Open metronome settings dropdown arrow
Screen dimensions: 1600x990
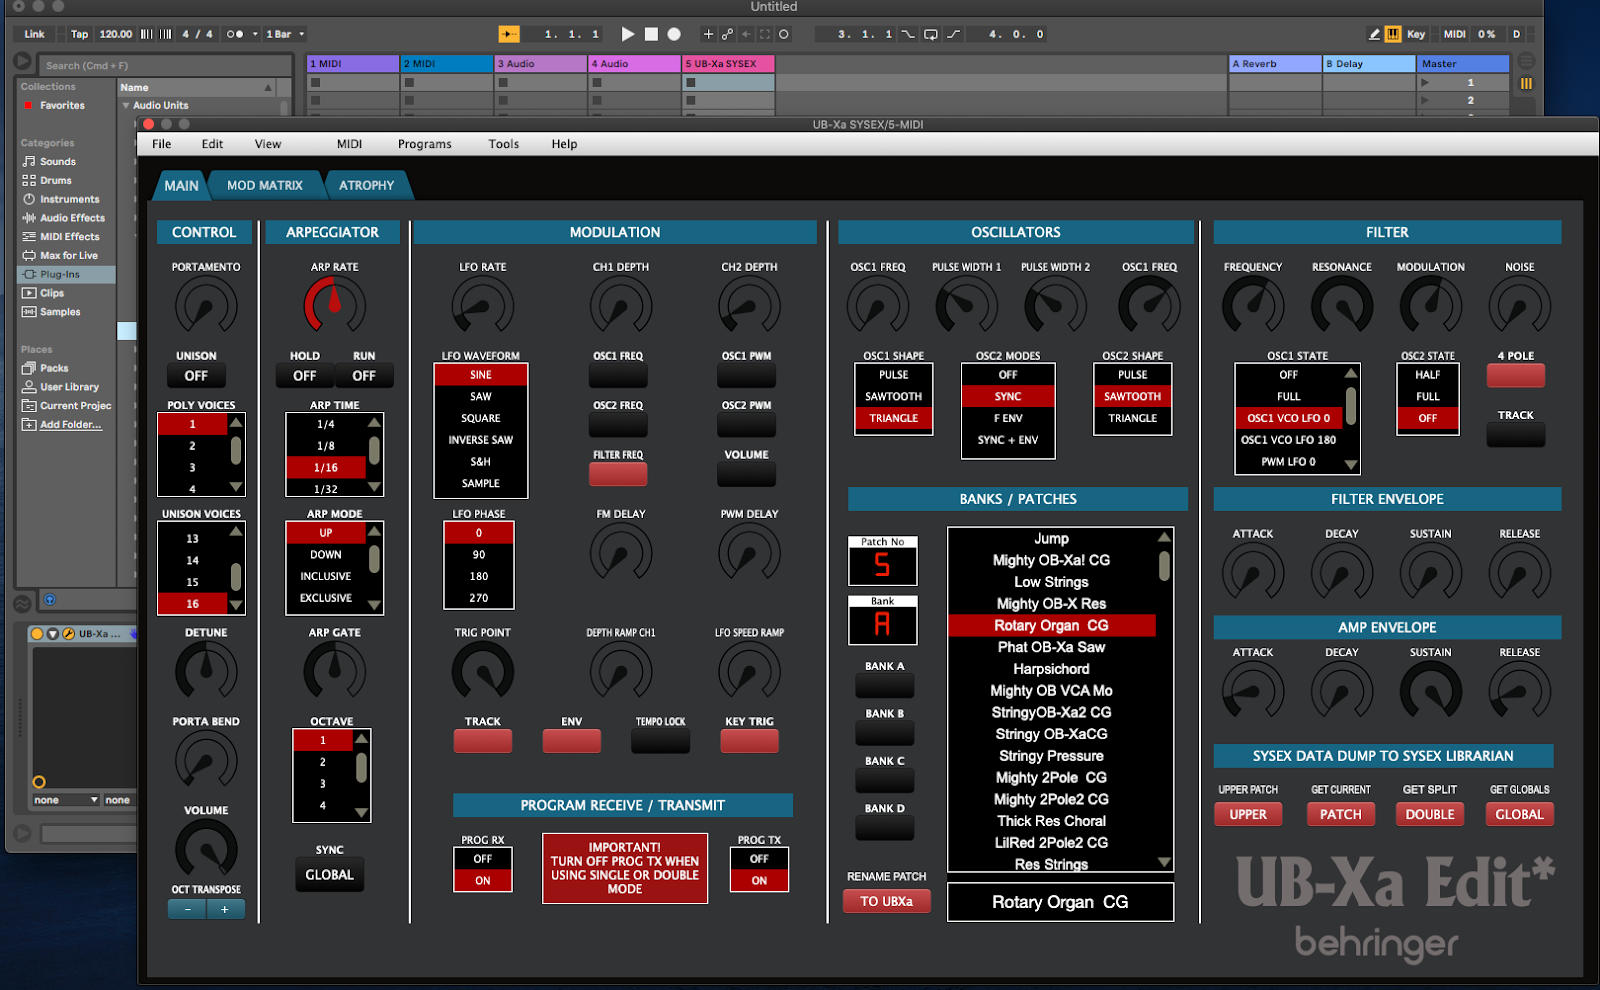pyautogui.click(x=255, y=34)
